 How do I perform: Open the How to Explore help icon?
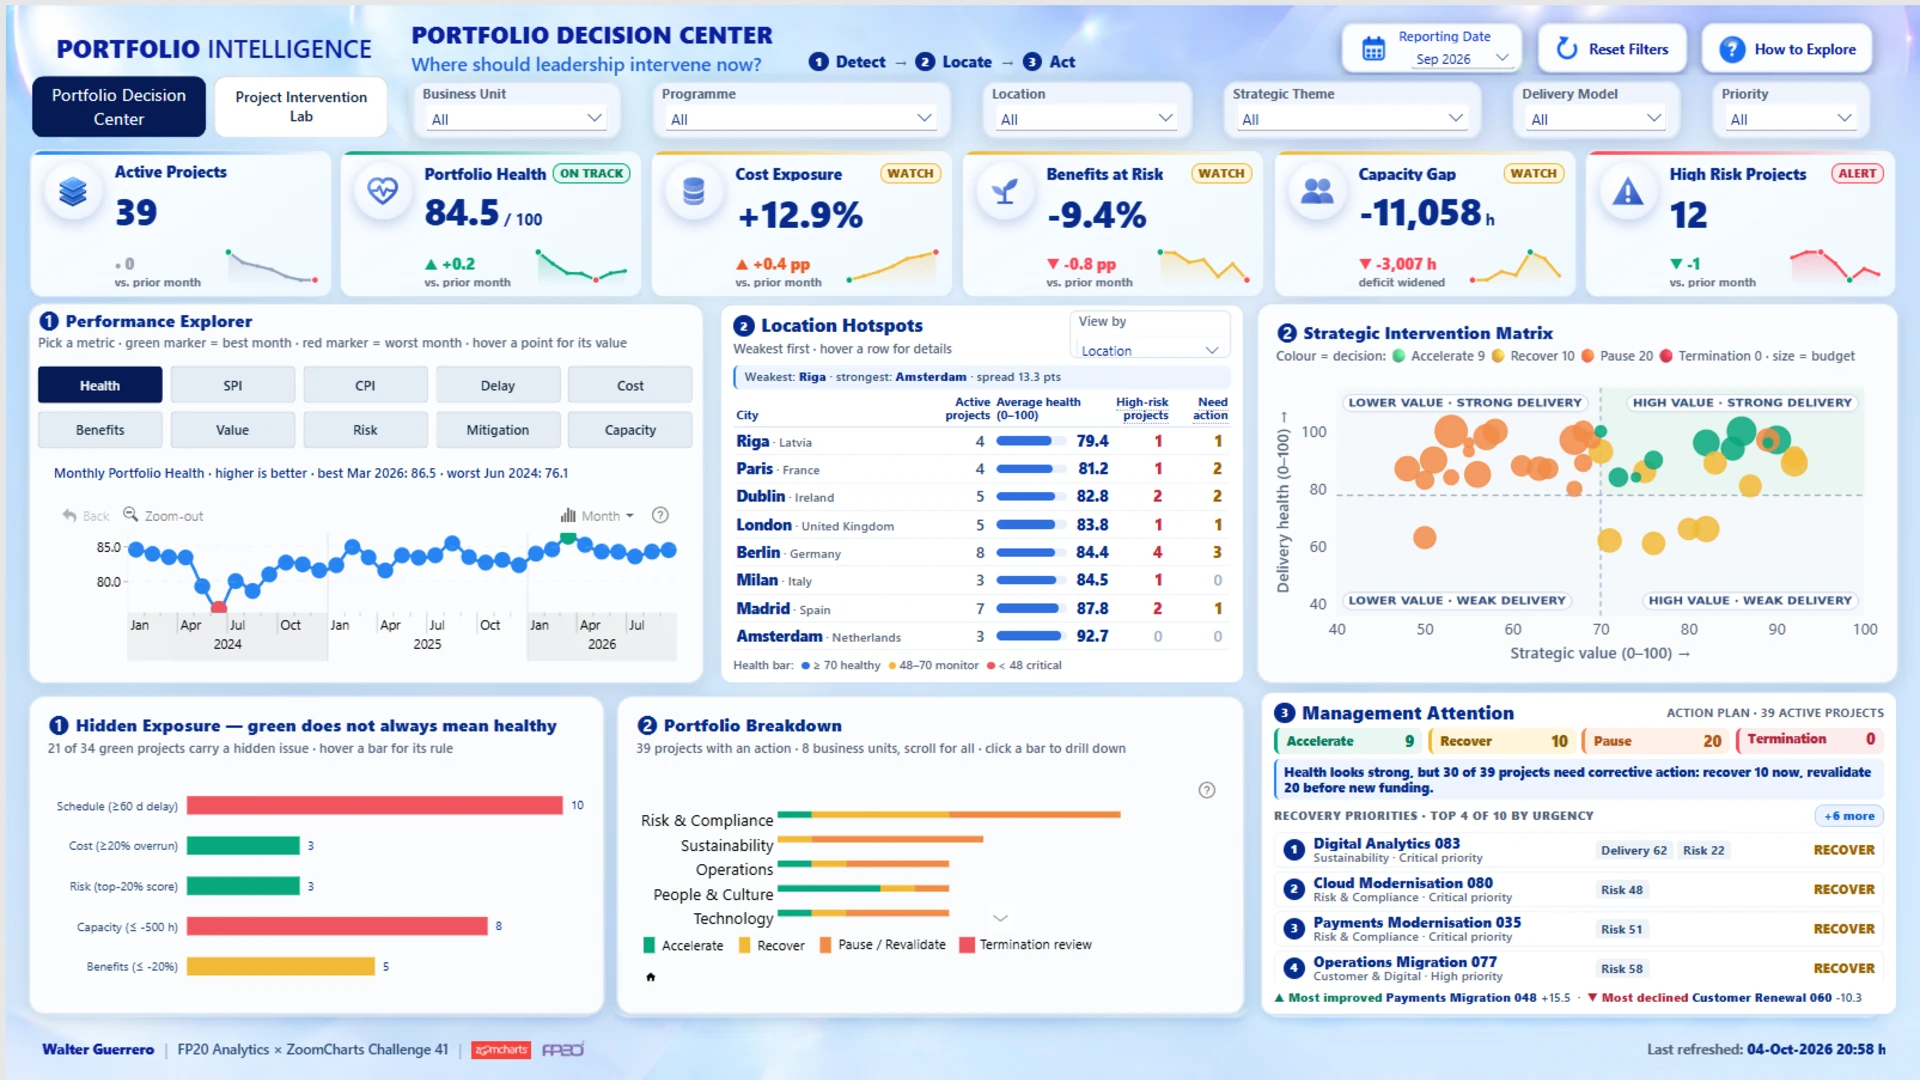coord(1732,49)
